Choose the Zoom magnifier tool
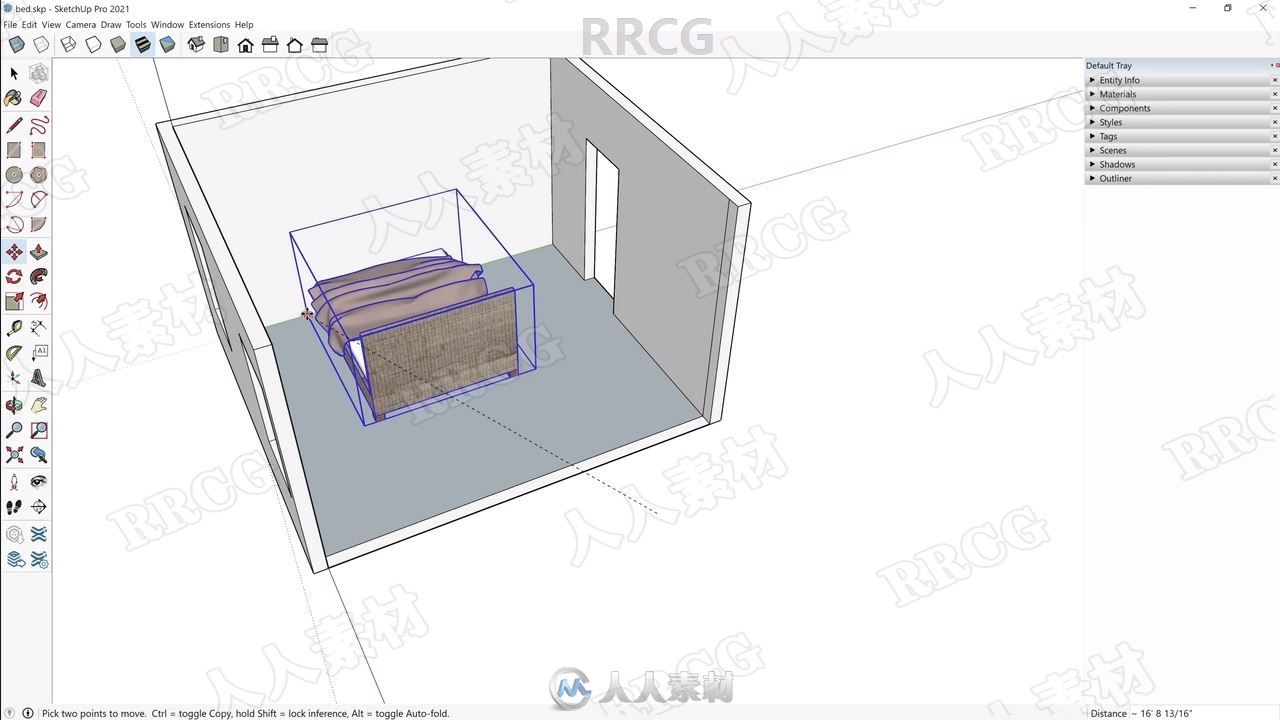Screen dimensions: 1280x720 coord(14,431)
